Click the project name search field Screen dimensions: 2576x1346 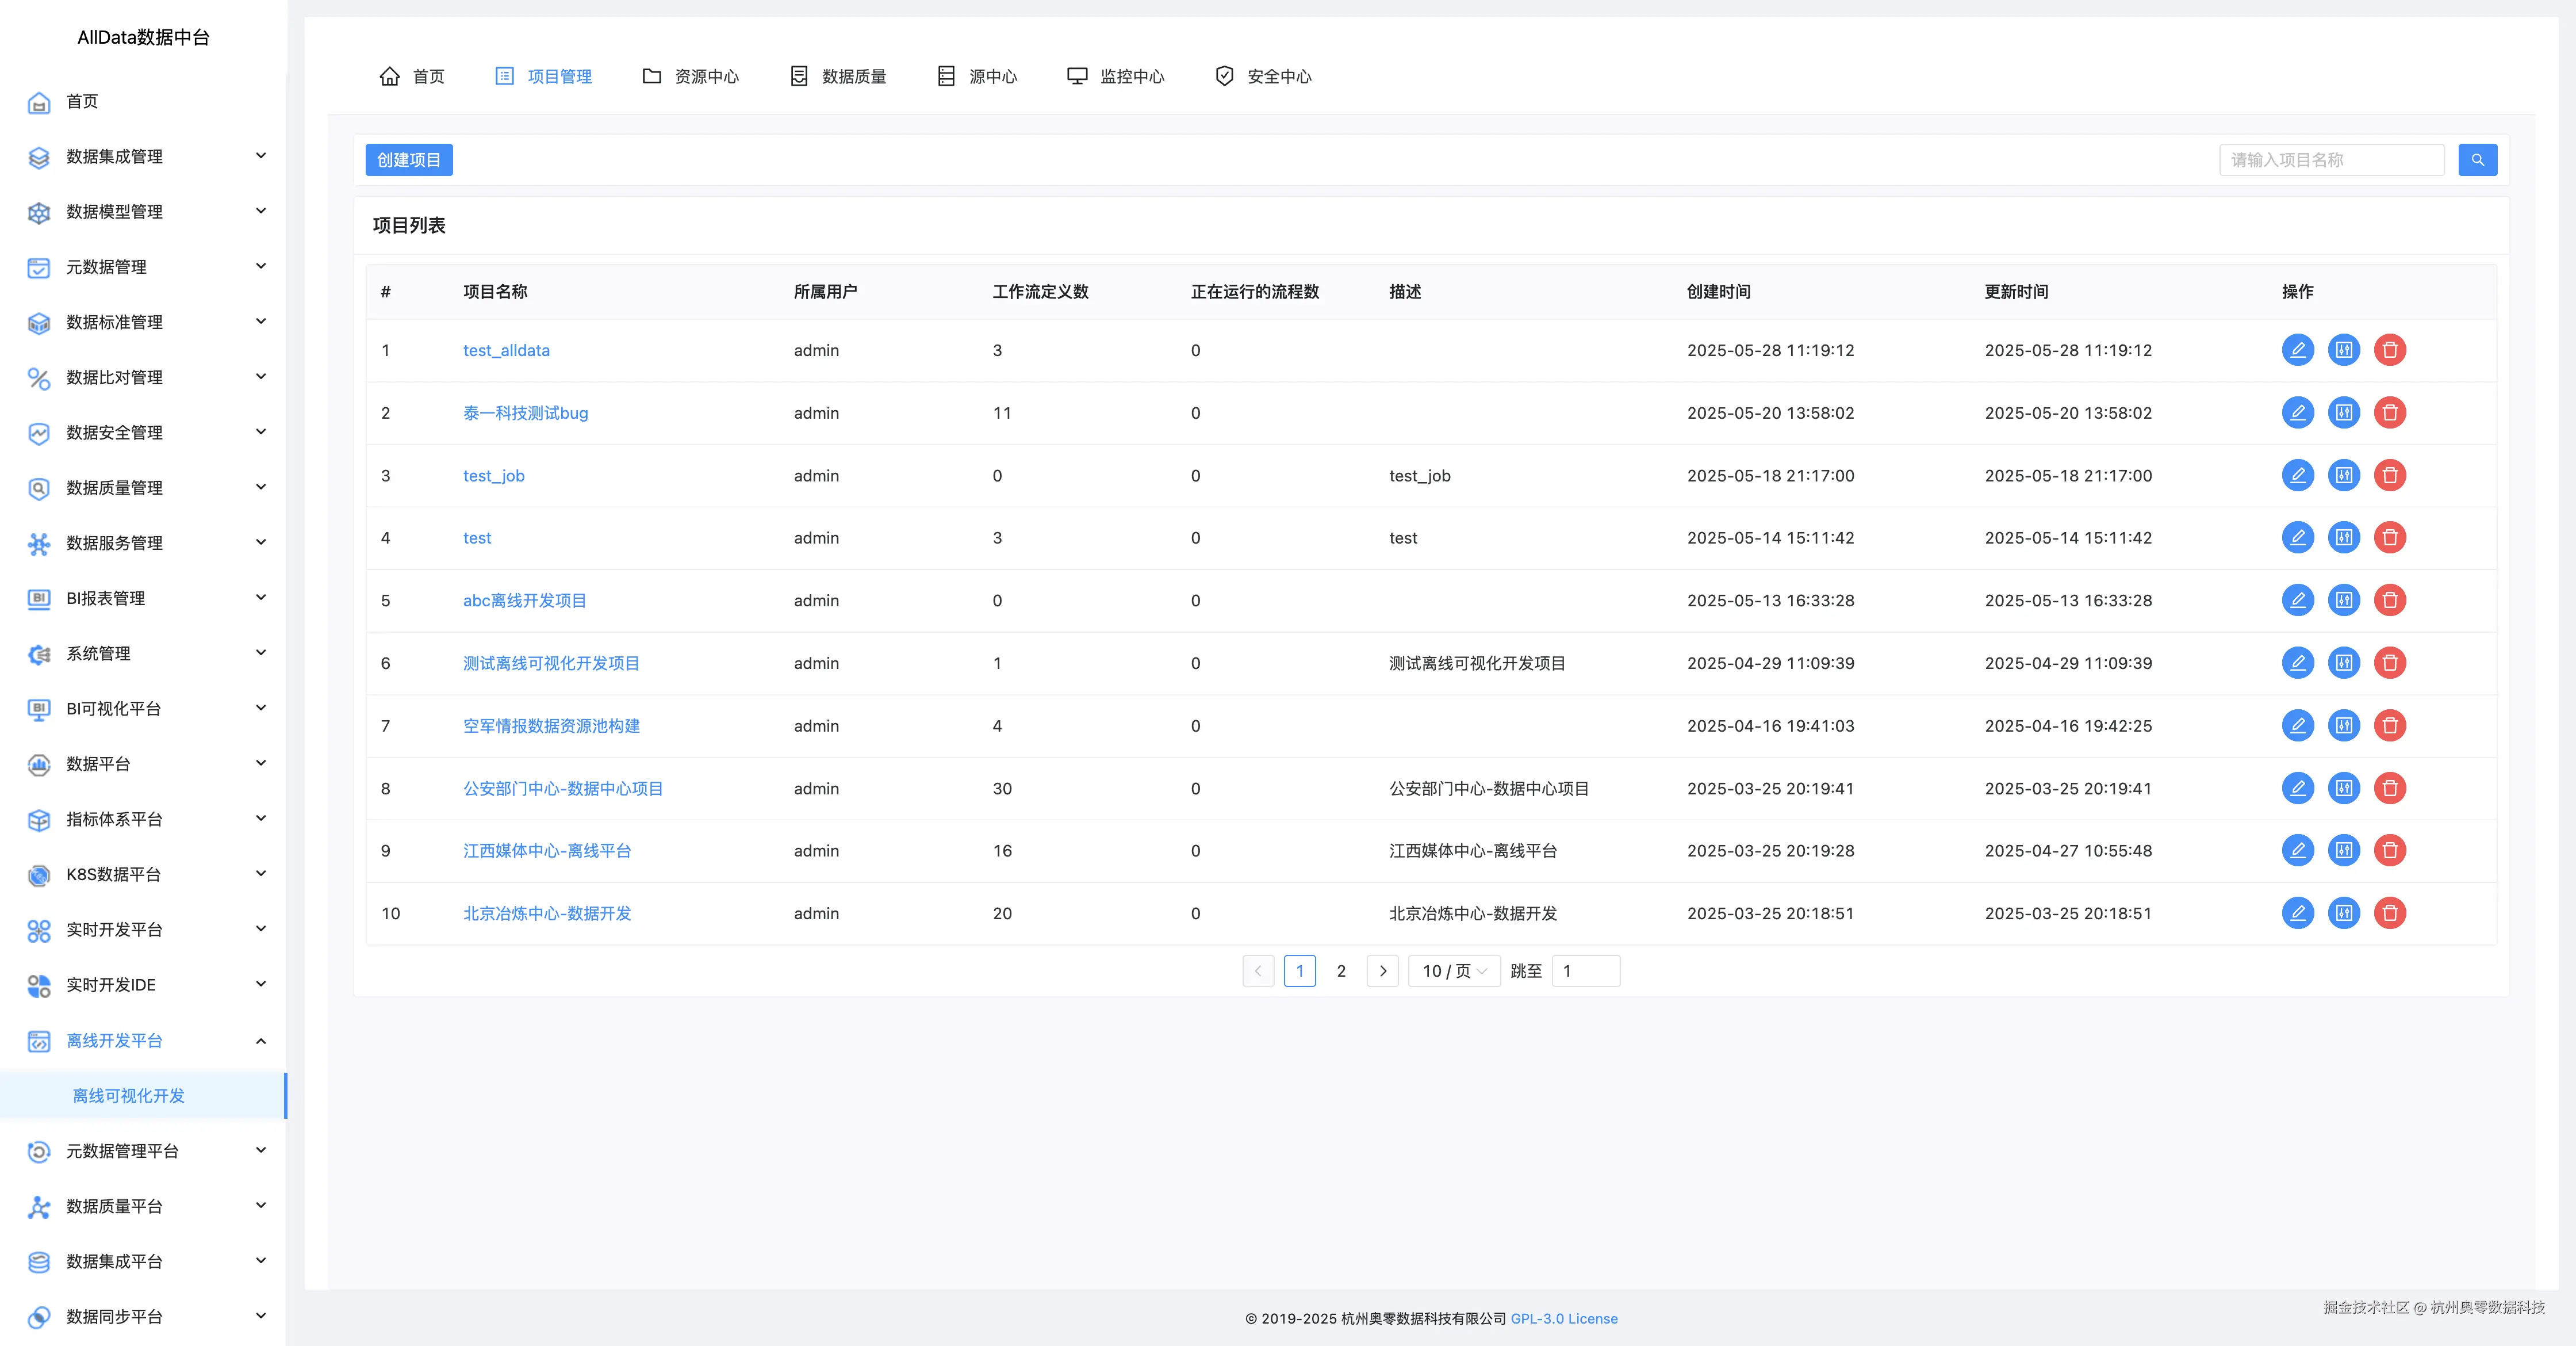pyautogui.click(x=2330, y=160)
